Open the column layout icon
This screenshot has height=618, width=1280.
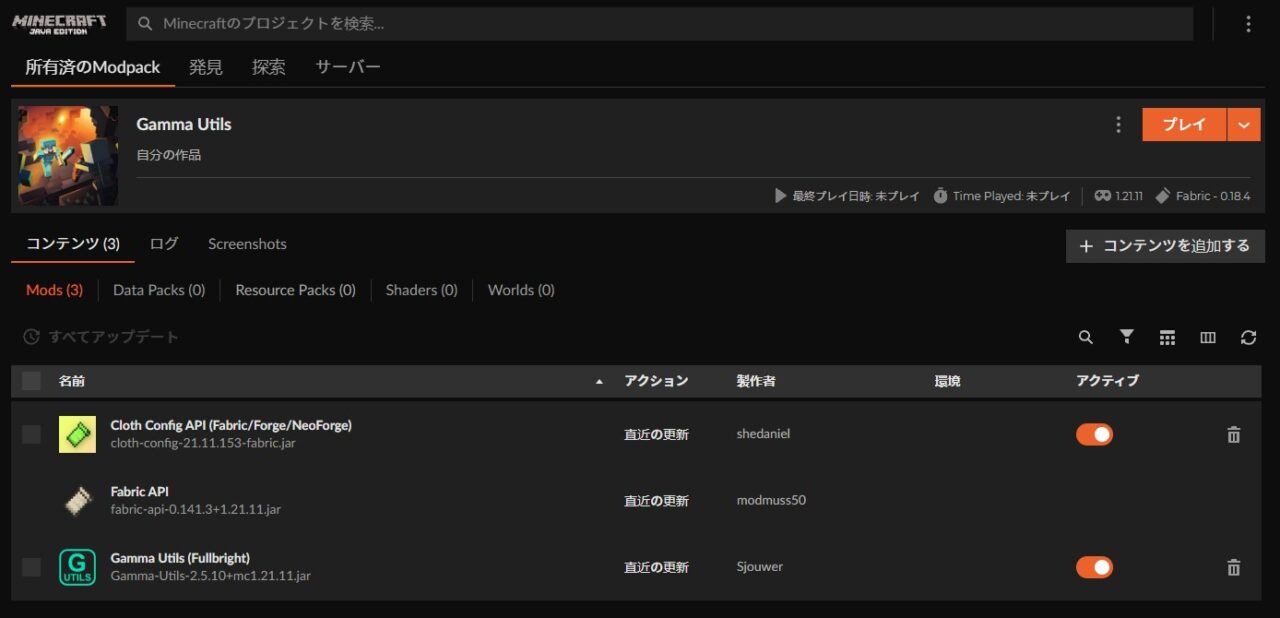click(1208, 338)
